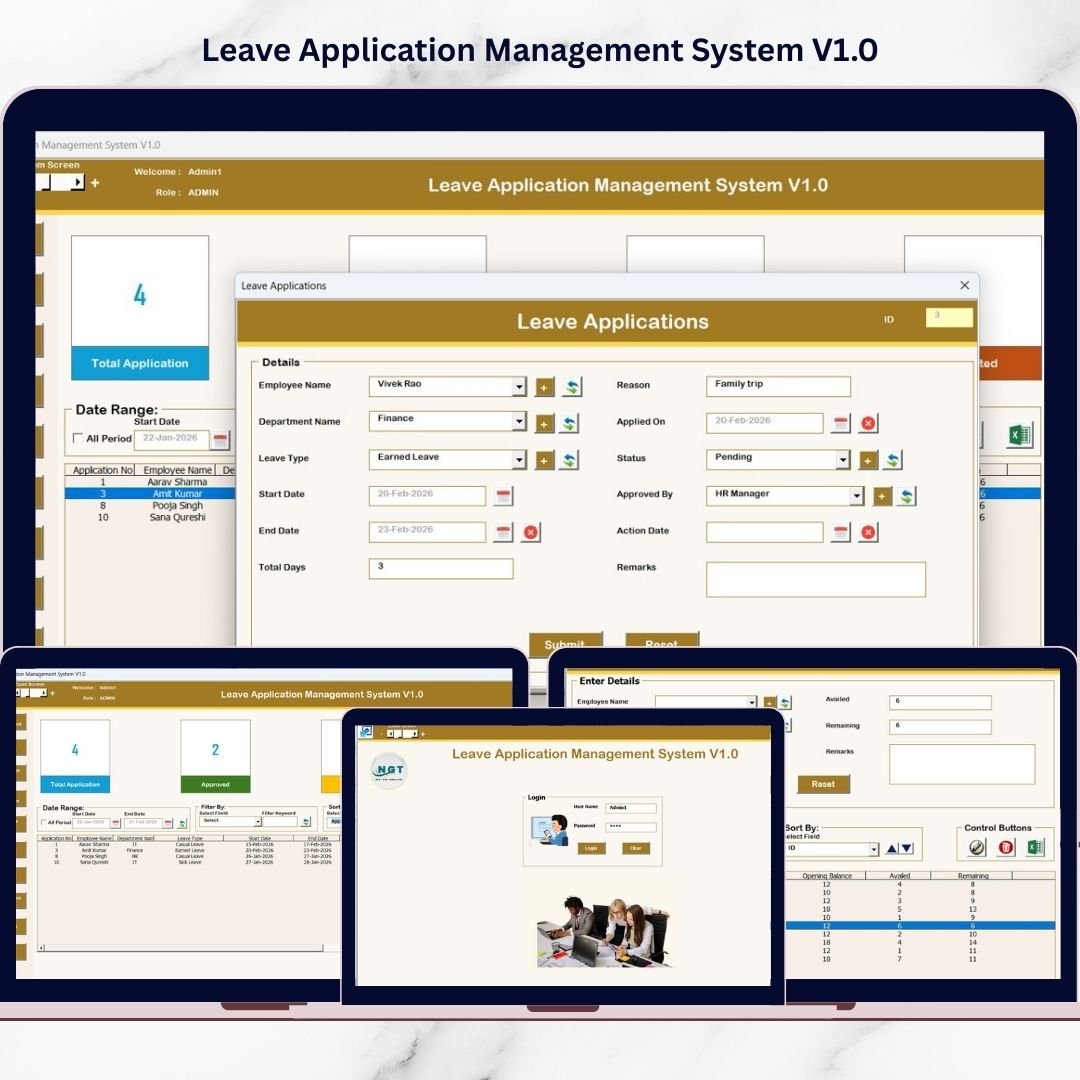Screen dimensions: 1080x1080
Task: Click refresh icon next to Status dropdown
Action: tap(893, 460)
